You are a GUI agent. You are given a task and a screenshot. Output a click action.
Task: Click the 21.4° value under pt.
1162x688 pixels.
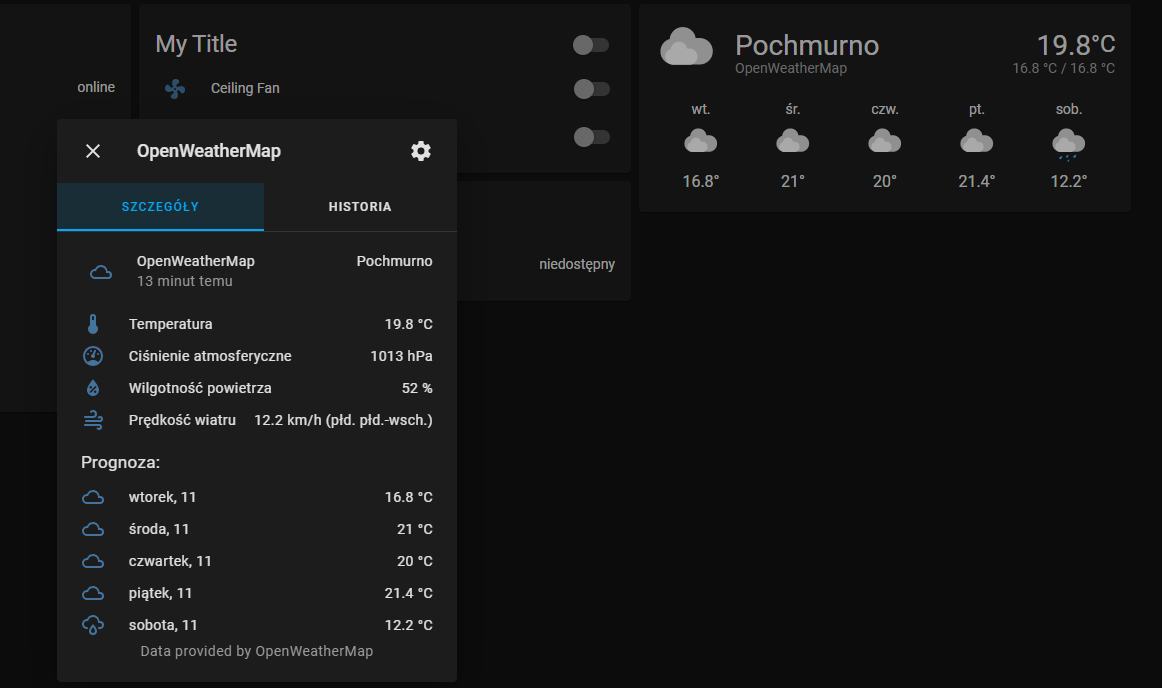pos(976,182)
